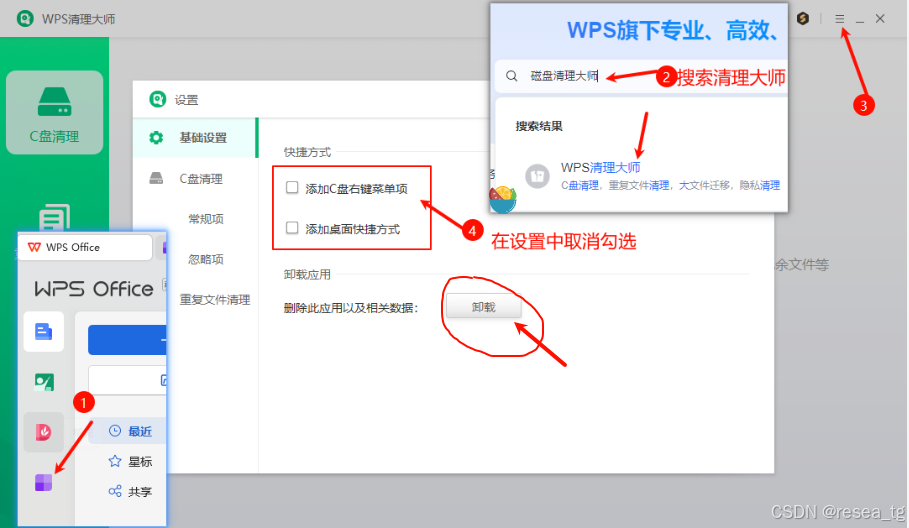Click the blue new button in WPS Office
This screenshot has height=528, width=909.
127,340
